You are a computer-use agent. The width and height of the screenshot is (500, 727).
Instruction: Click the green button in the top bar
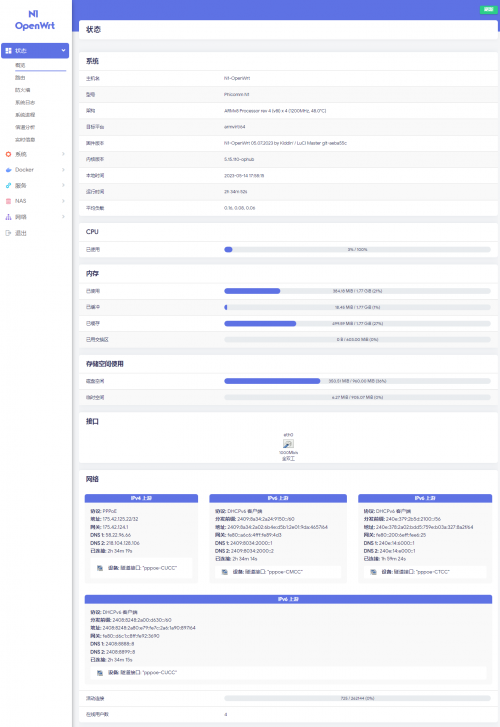tap(488, 9)
